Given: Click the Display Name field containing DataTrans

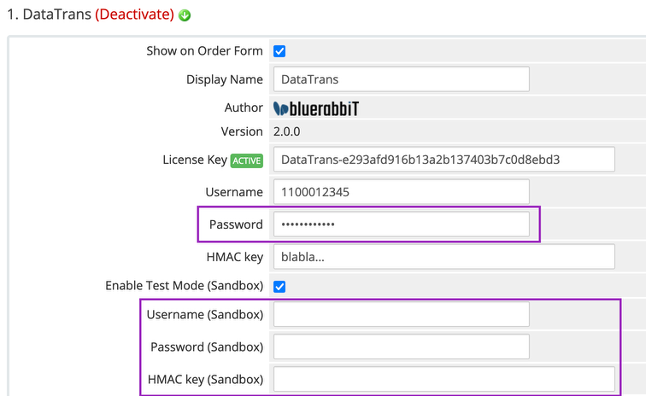Looking at the screenshot, I should click(401, 79).
